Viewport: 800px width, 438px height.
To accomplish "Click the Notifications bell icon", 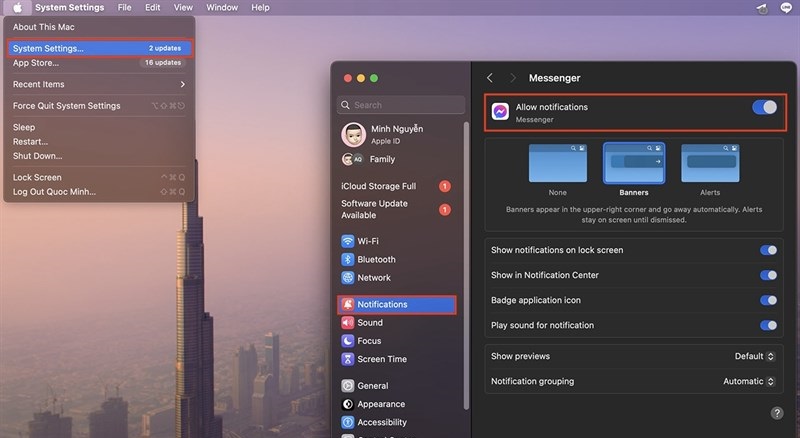I will point(347,304).
